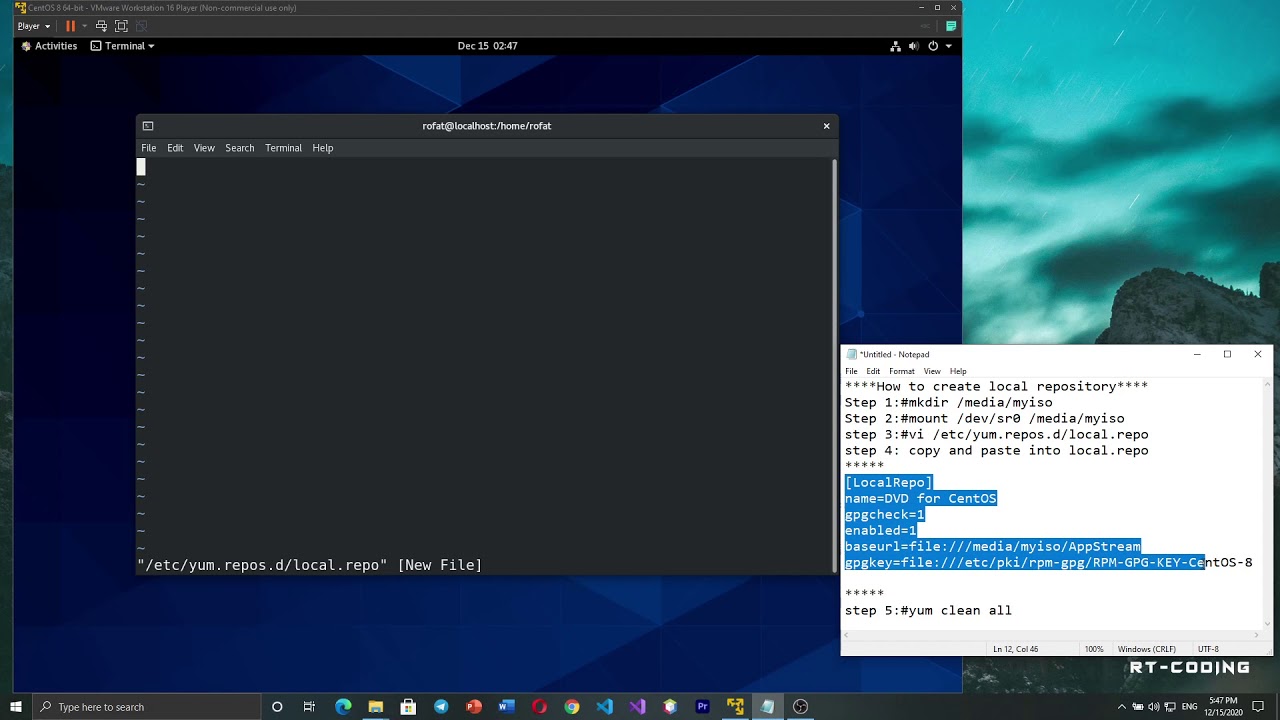Open Notepad File menu

pos(851,371)
